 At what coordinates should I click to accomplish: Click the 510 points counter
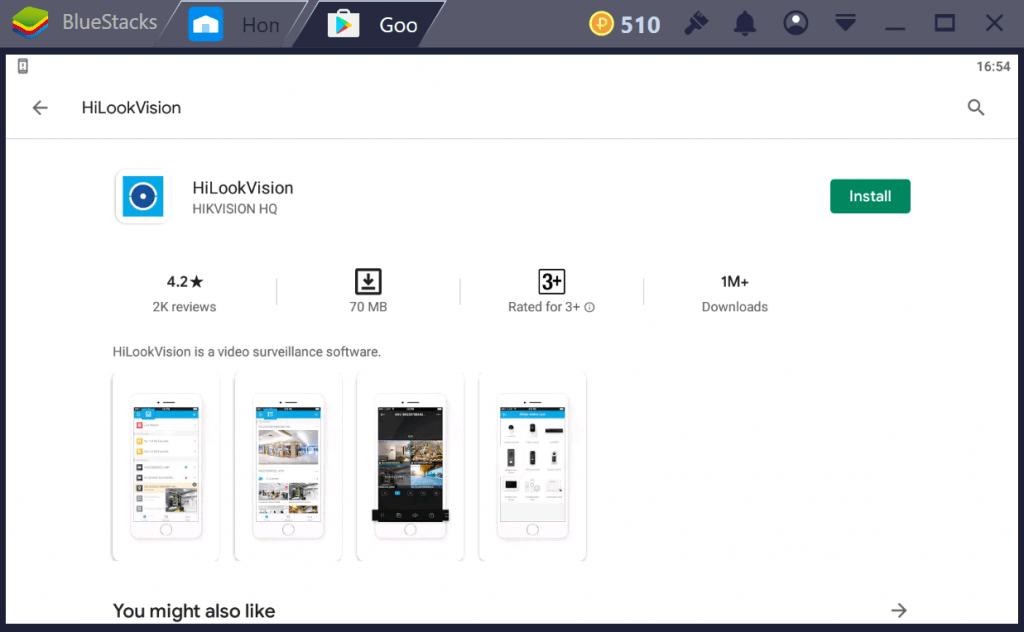(x=640, y=25)
